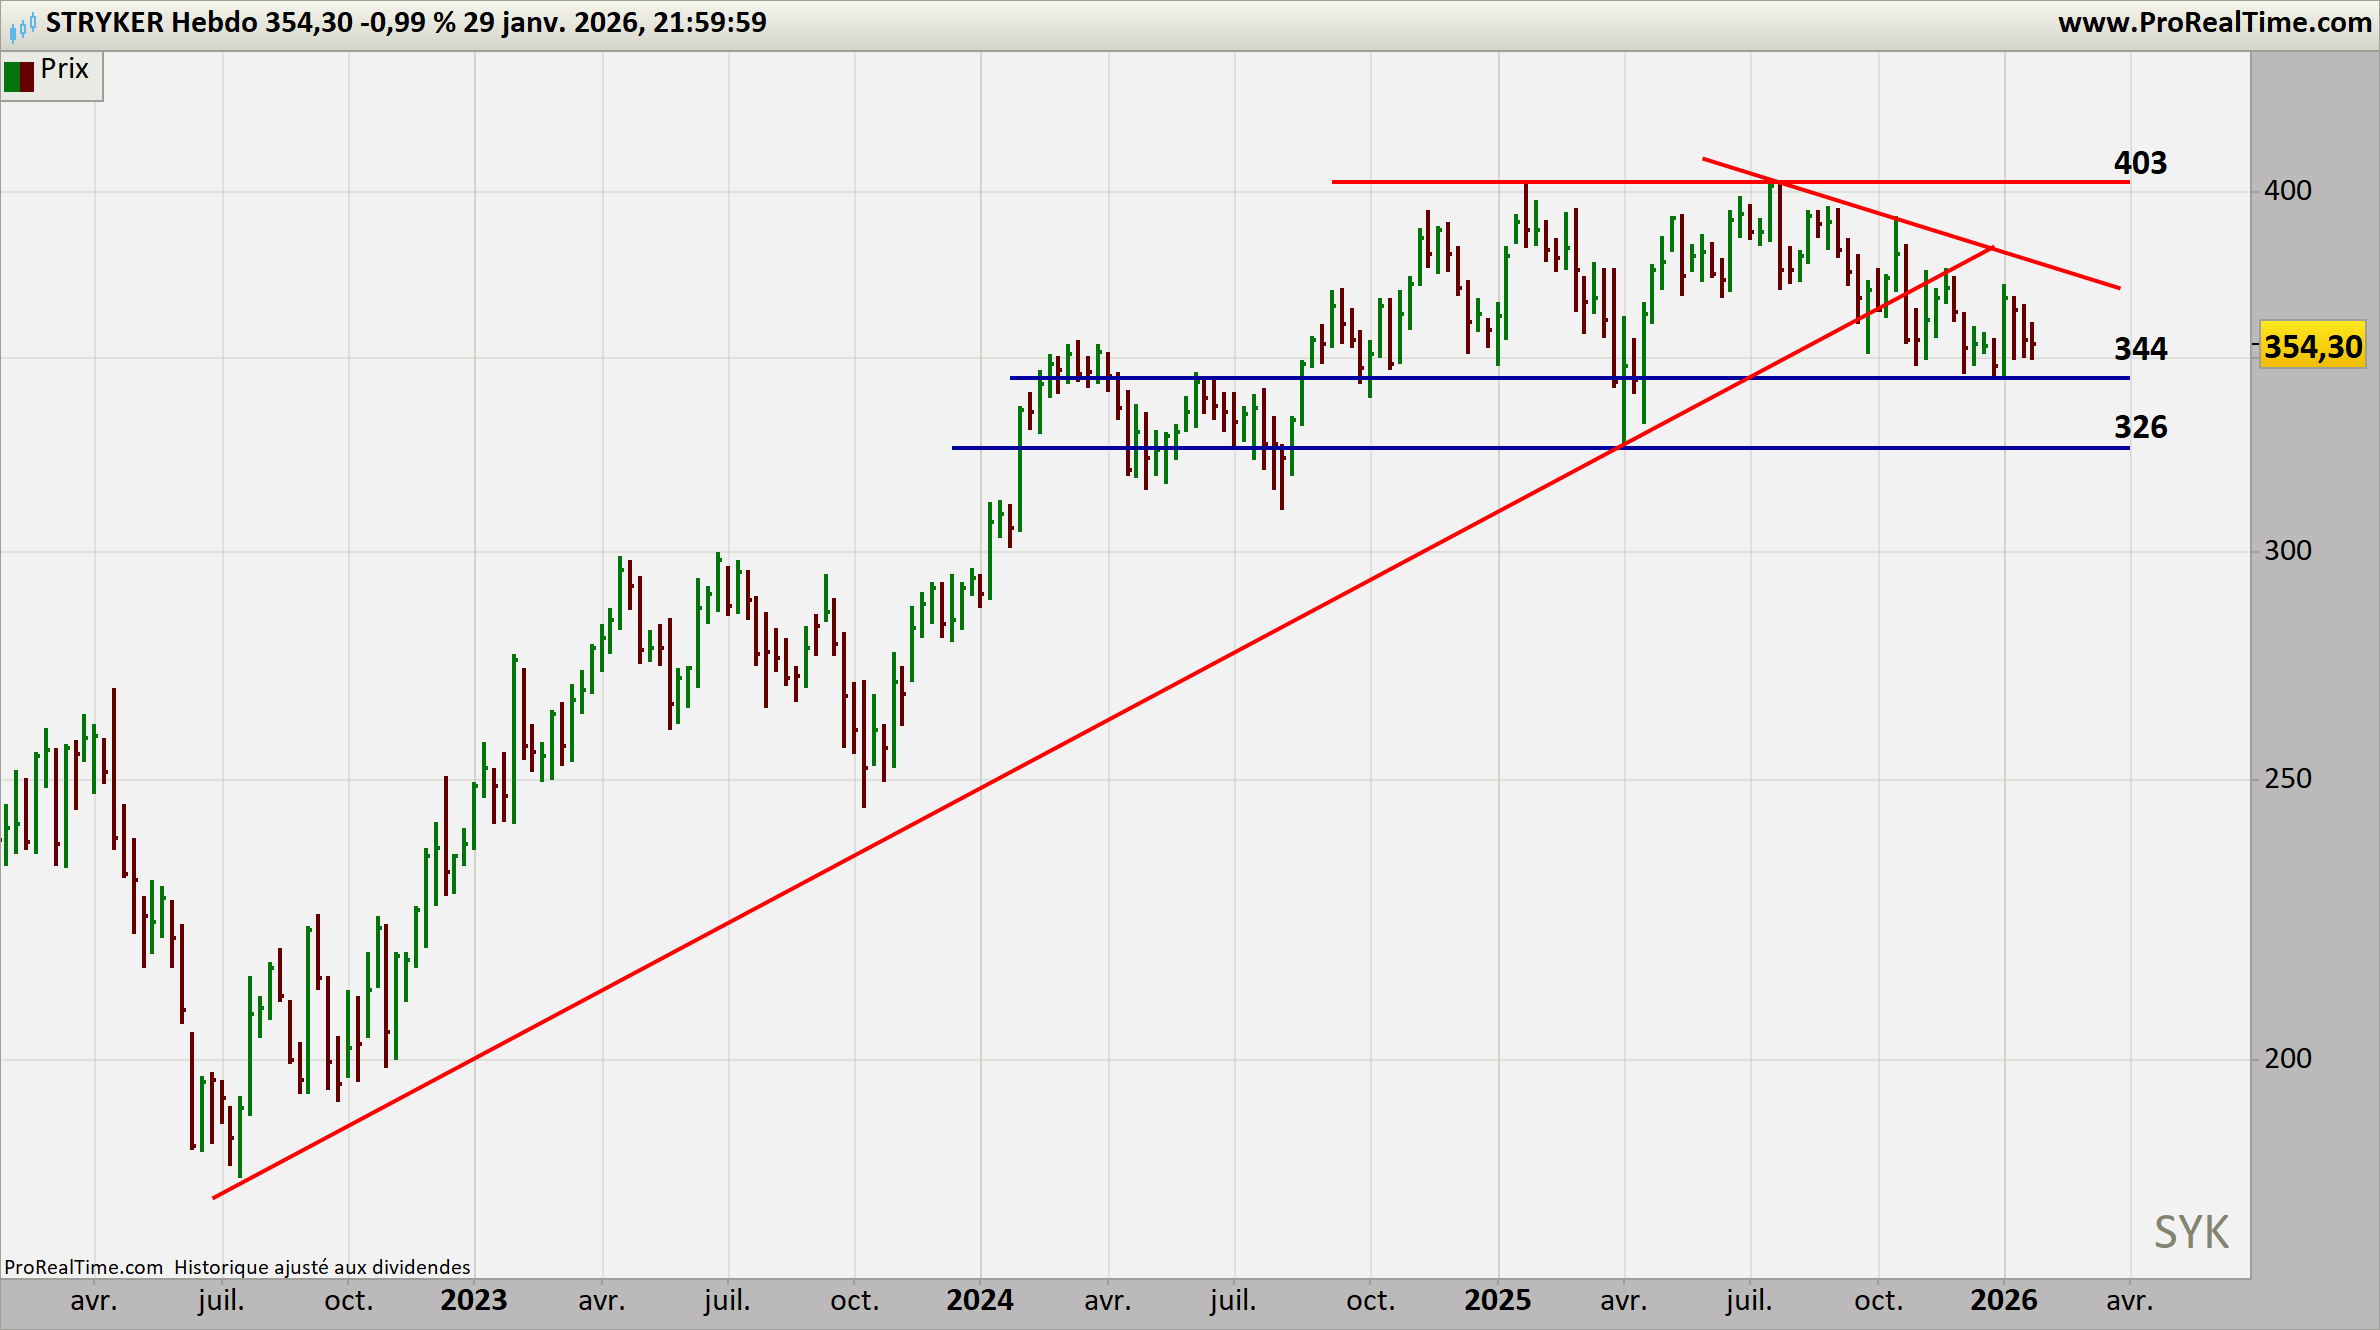Viewport: 2380px width, 1330px height.
Task: Select the 2025 marker on time axis
Action: (1497, 1300)
